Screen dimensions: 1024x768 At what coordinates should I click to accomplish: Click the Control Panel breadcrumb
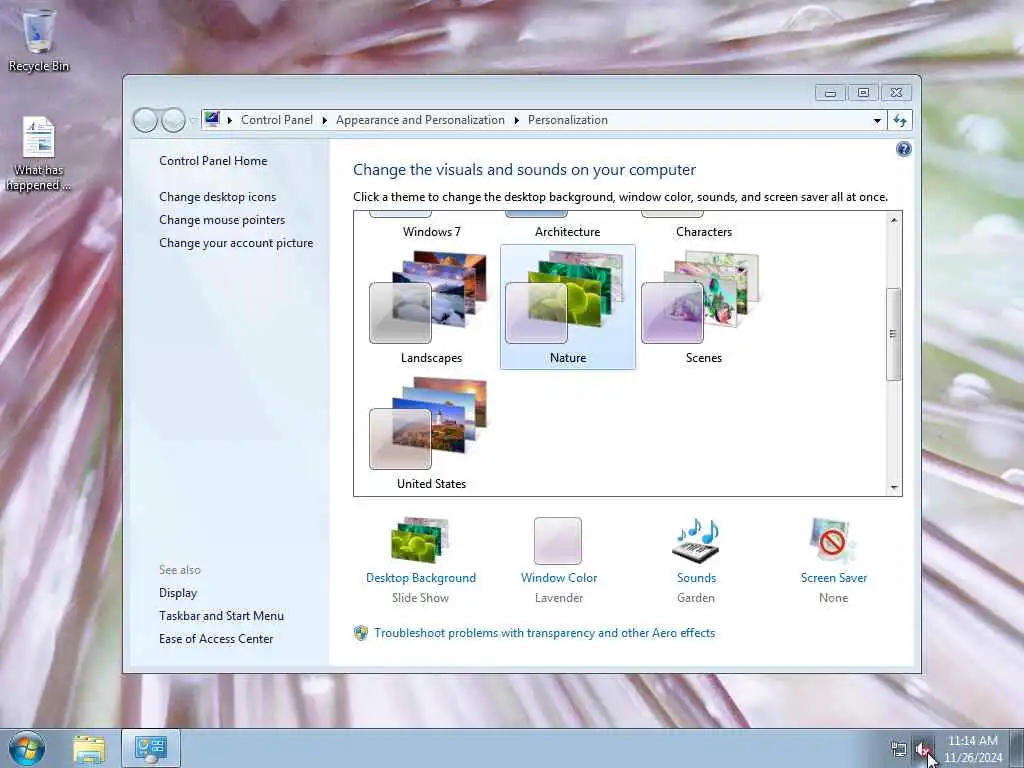pyautogui.click(x=277, y=120)
